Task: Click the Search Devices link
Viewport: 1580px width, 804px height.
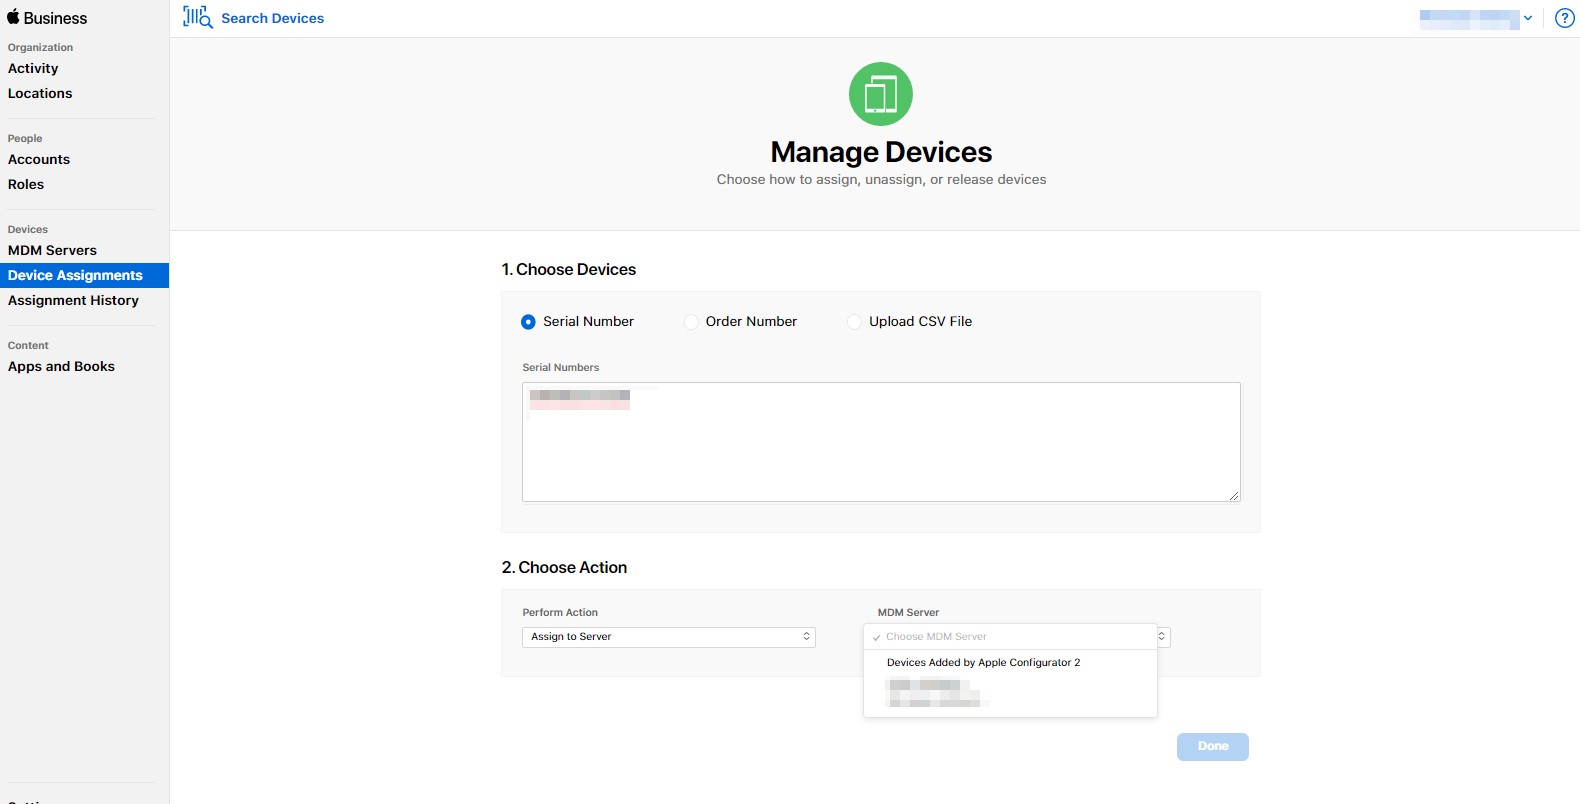Action: pyautogui.click(x=272, y=18)
